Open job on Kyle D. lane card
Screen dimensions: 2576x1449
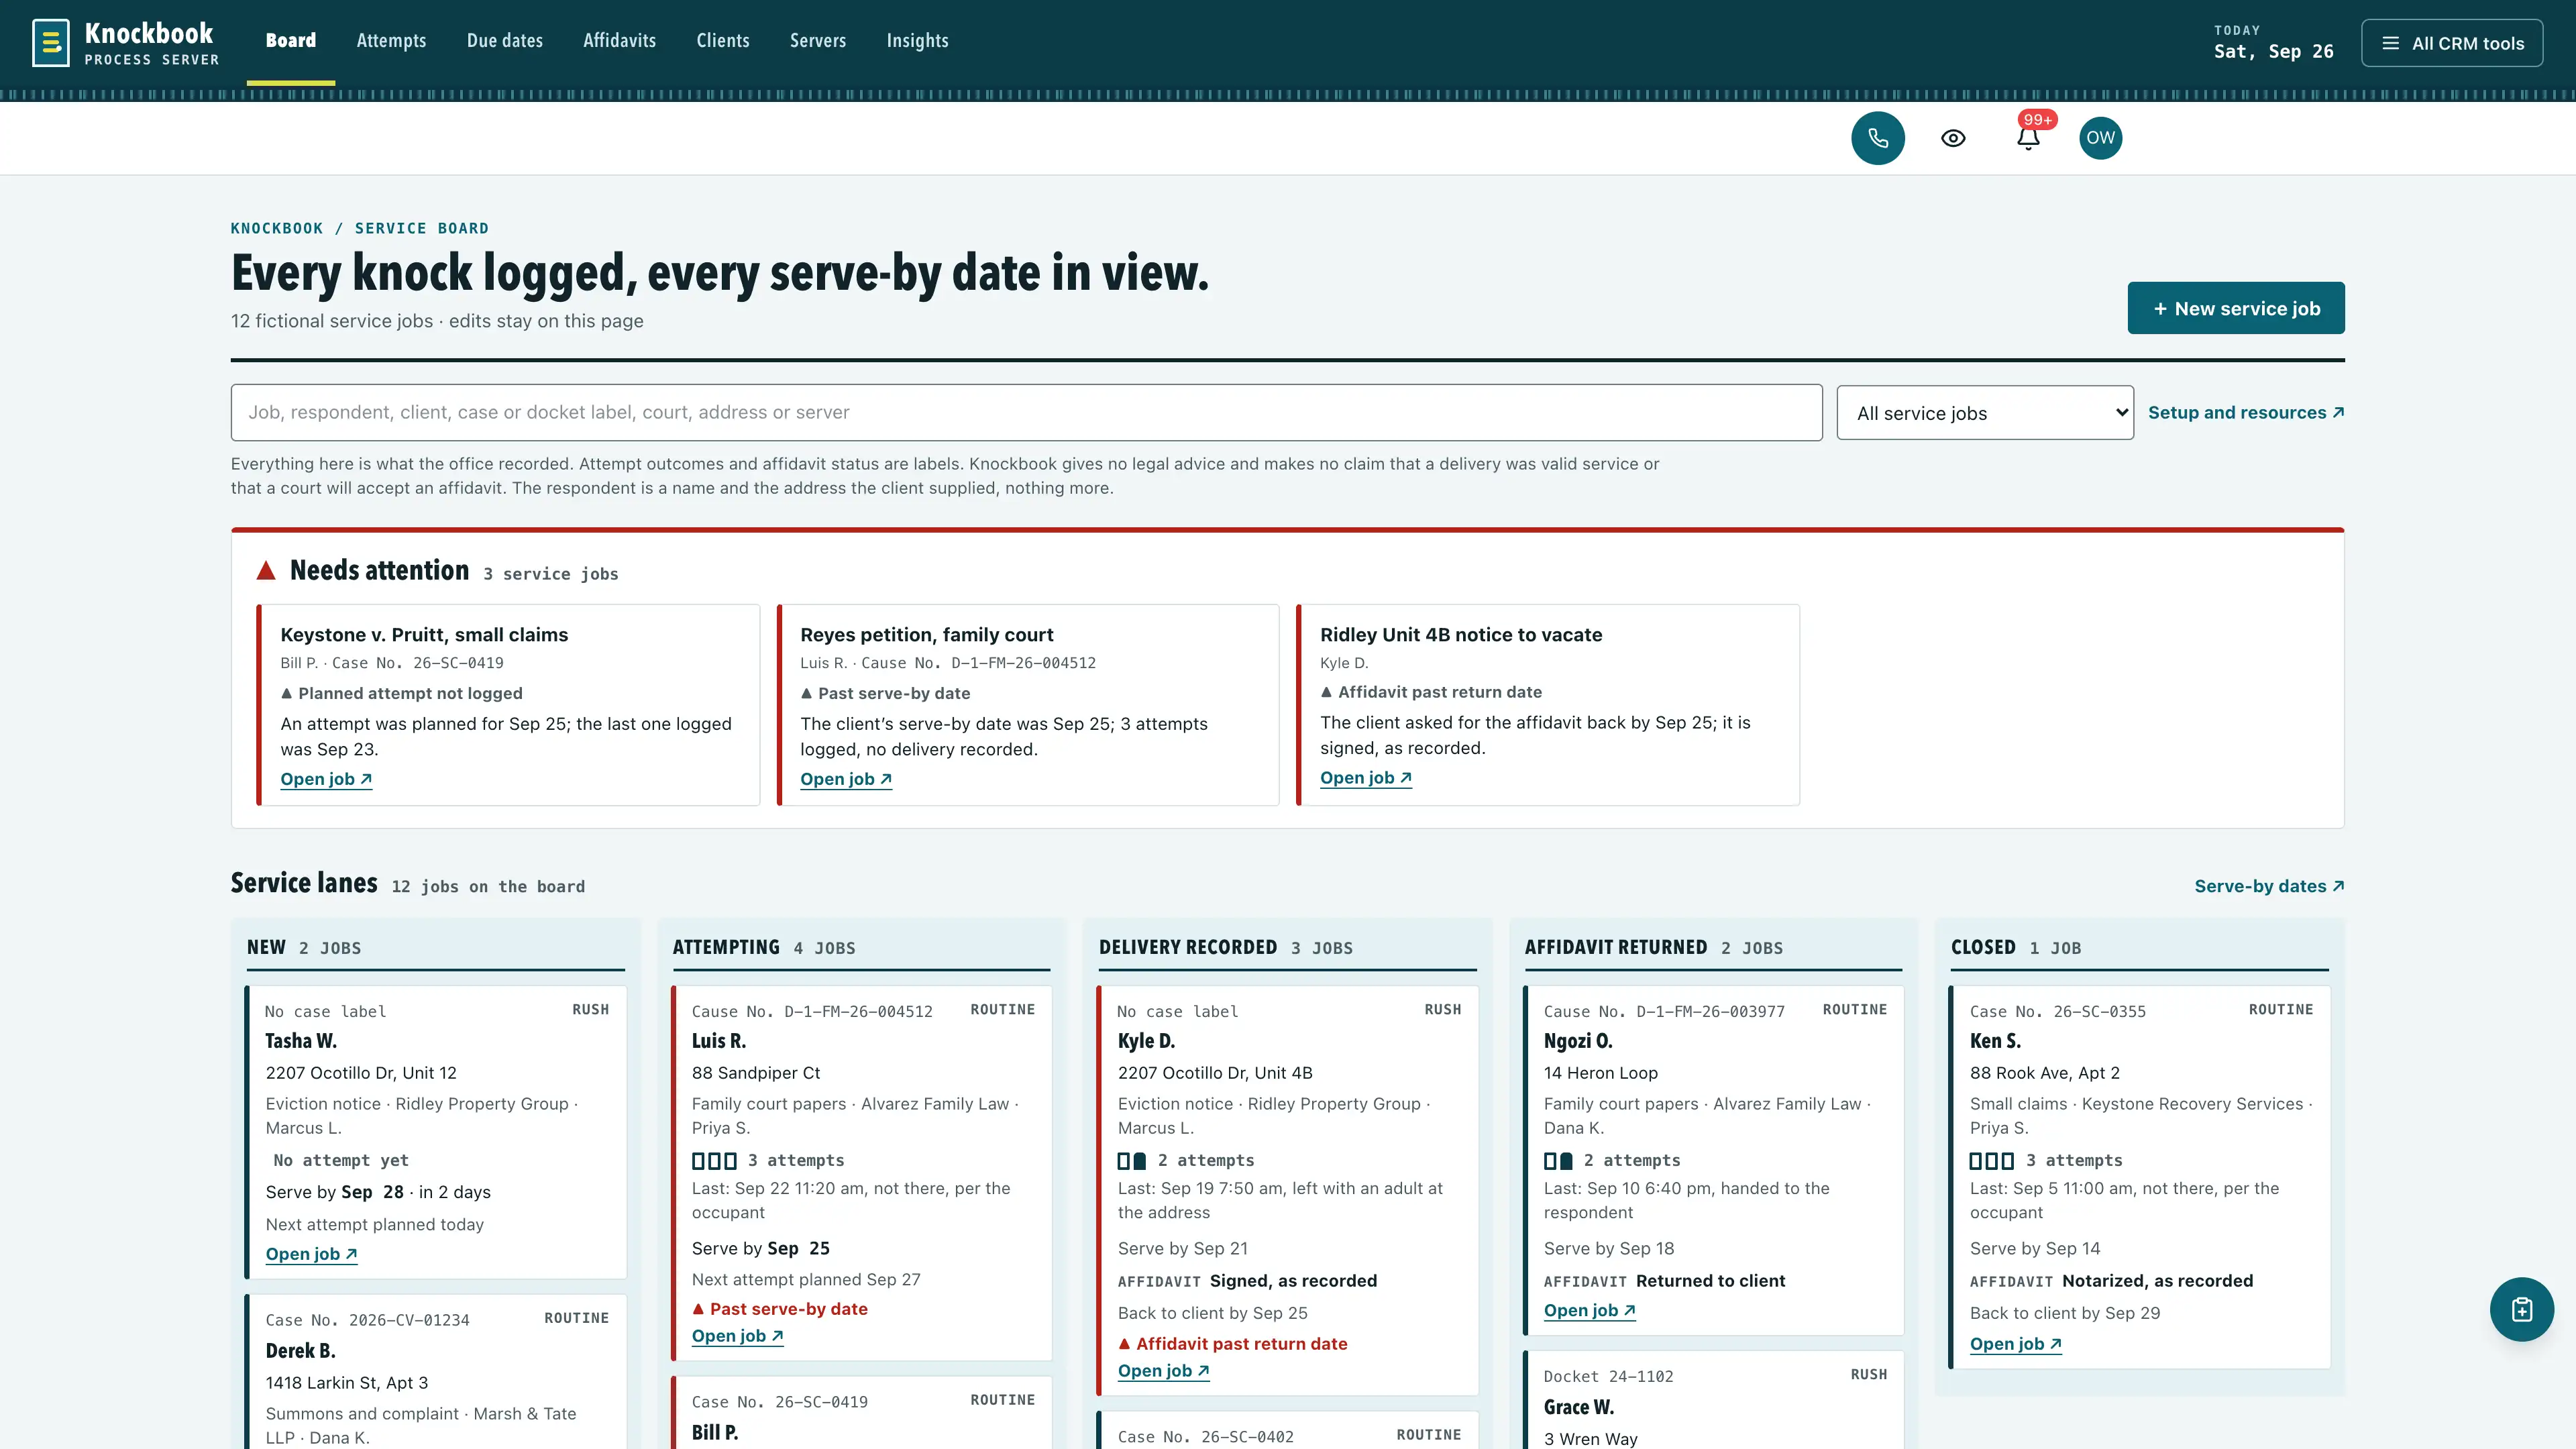tap(1164, 1371)
